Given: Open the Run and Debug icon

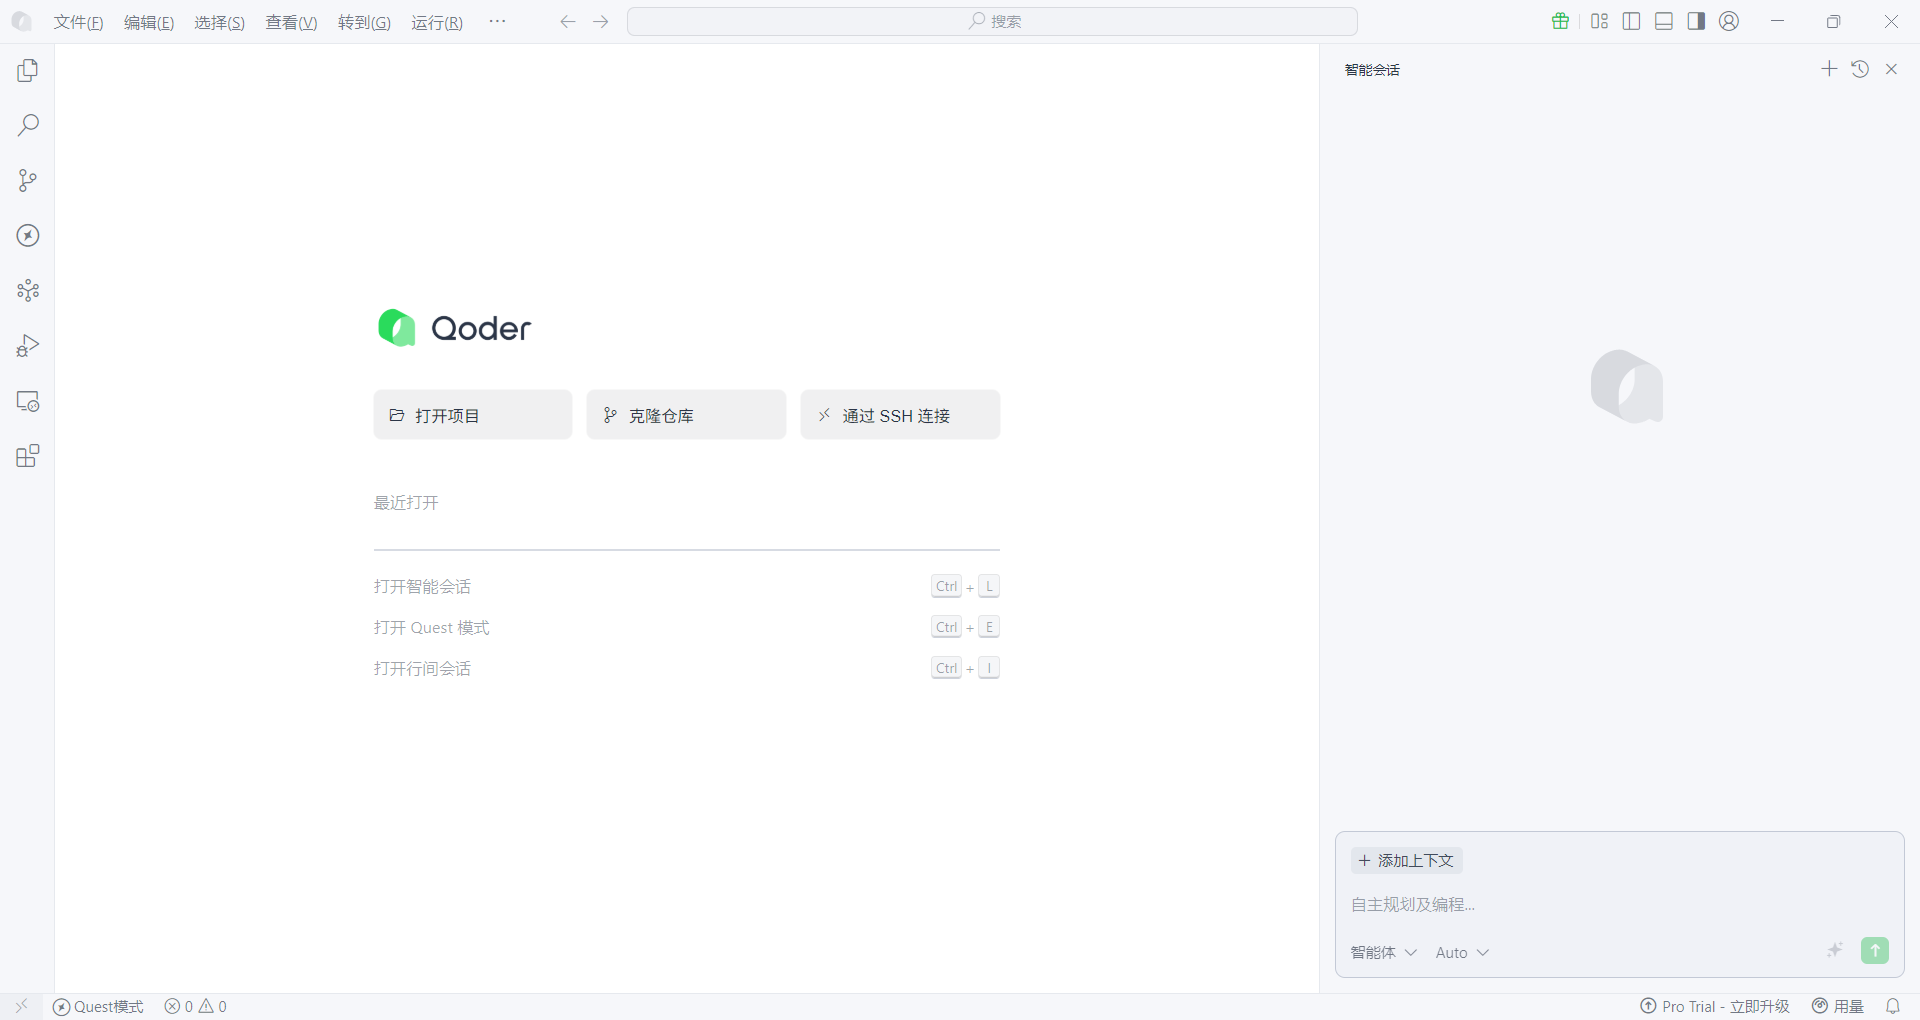Looking at the screenshot, I should coord(28,346).
